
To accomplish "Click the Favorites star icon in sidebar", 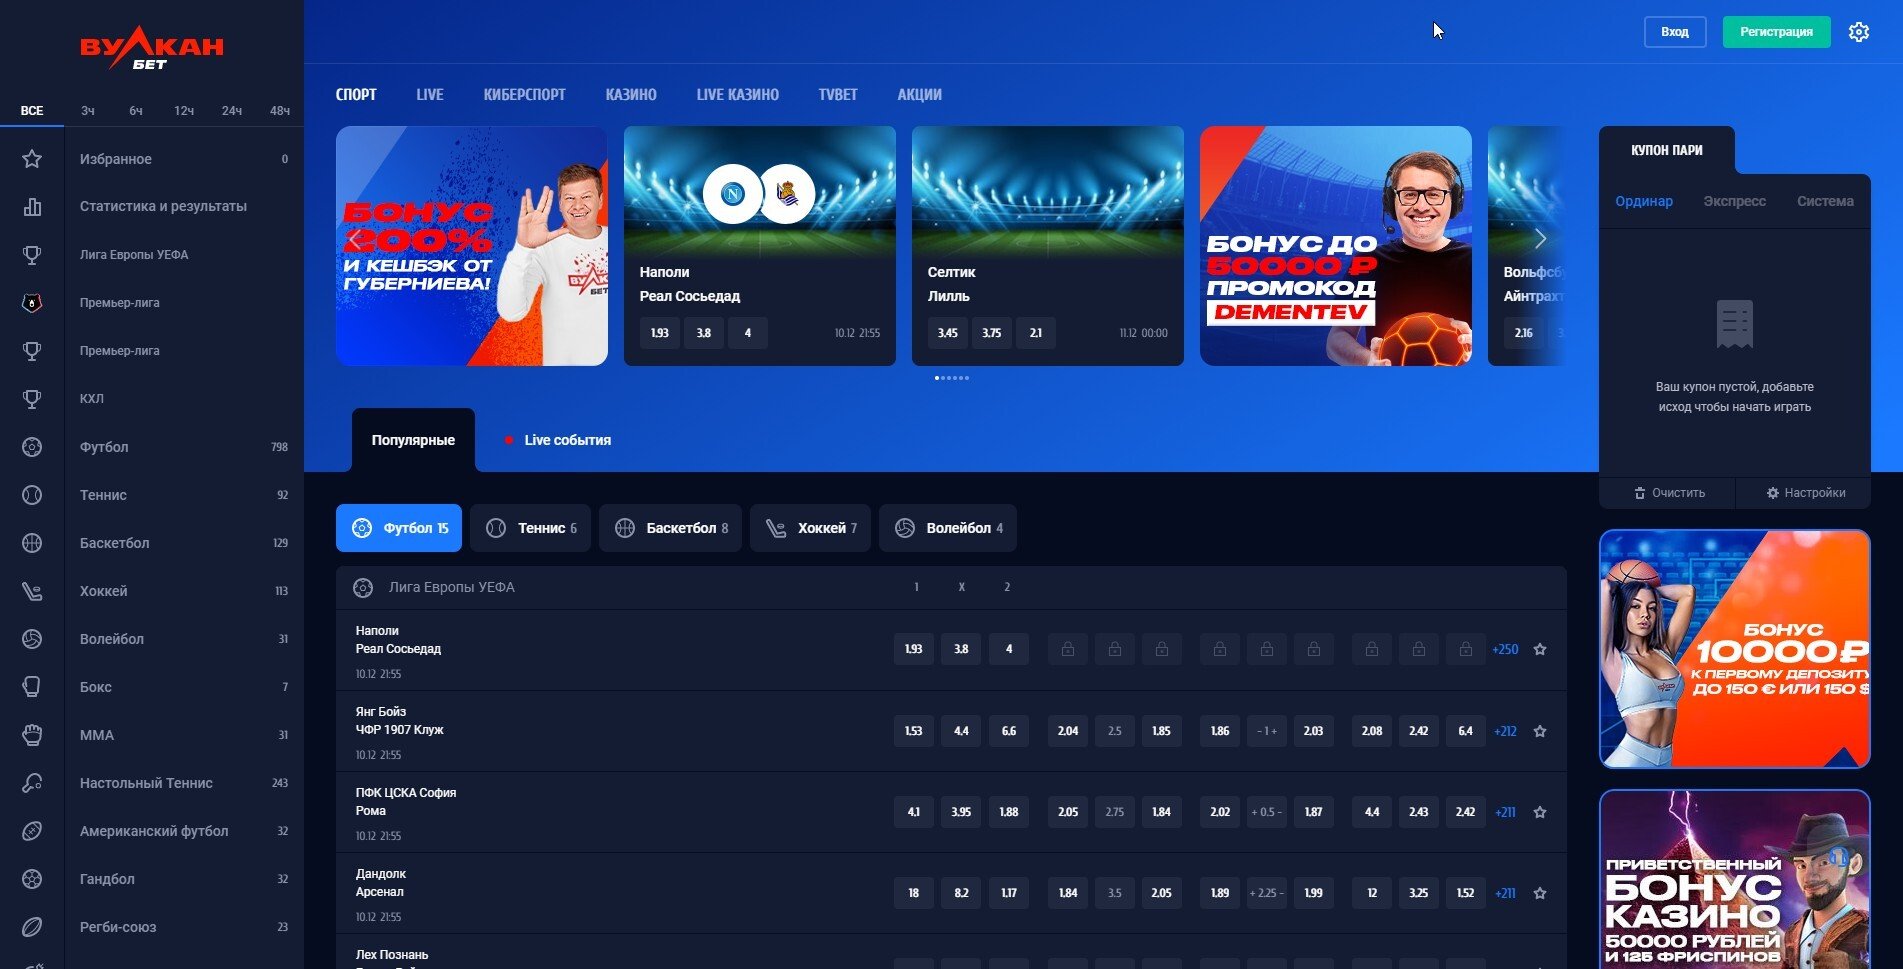I will [32, 159].
